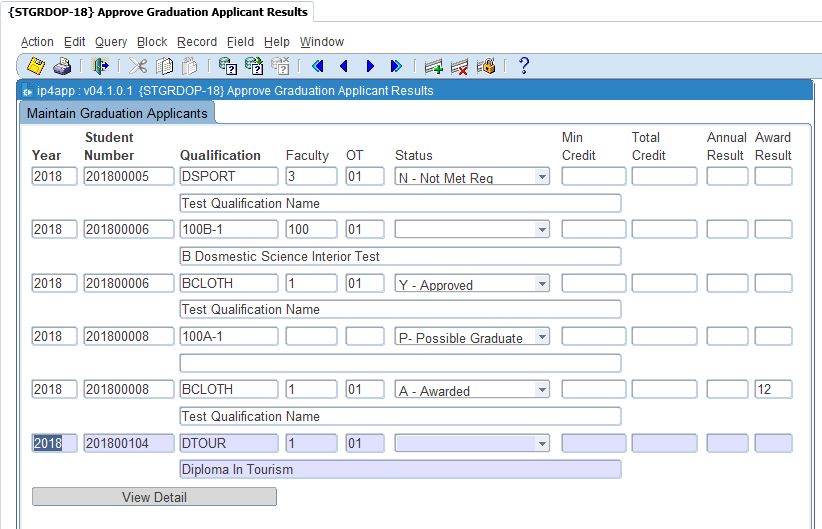Viewport: 822px width, 529px height.
Task: Click the Delete Record icon
Action: 460,66
